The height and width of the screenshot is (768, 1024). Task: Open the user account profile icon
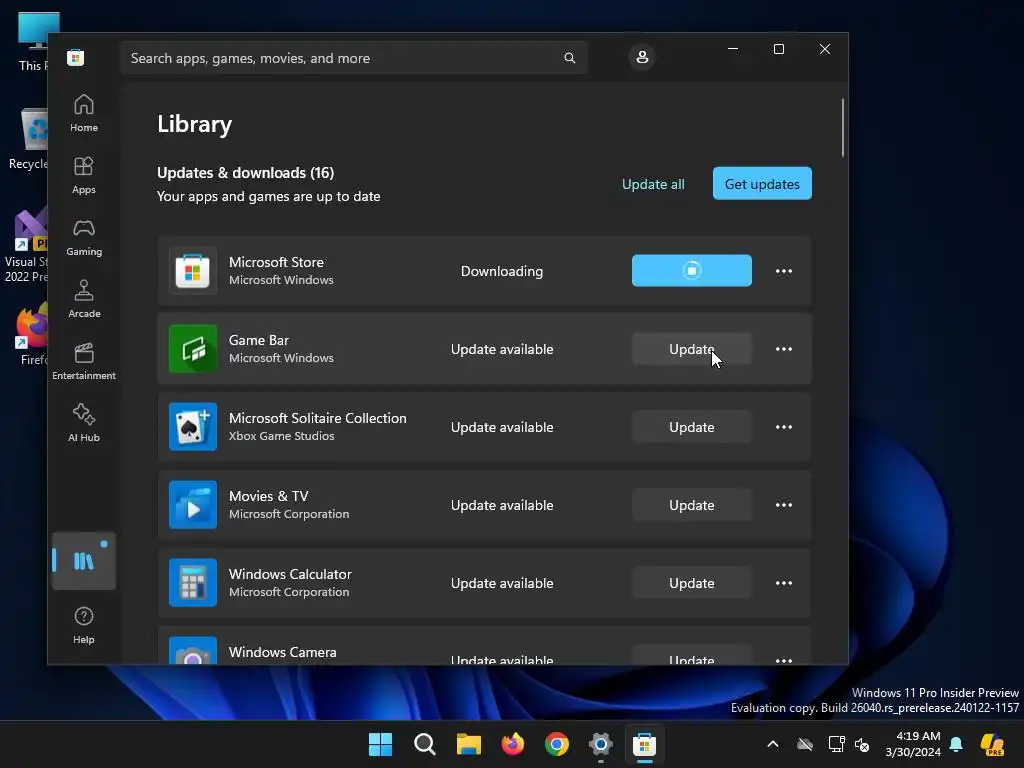(x=642, y=57)
